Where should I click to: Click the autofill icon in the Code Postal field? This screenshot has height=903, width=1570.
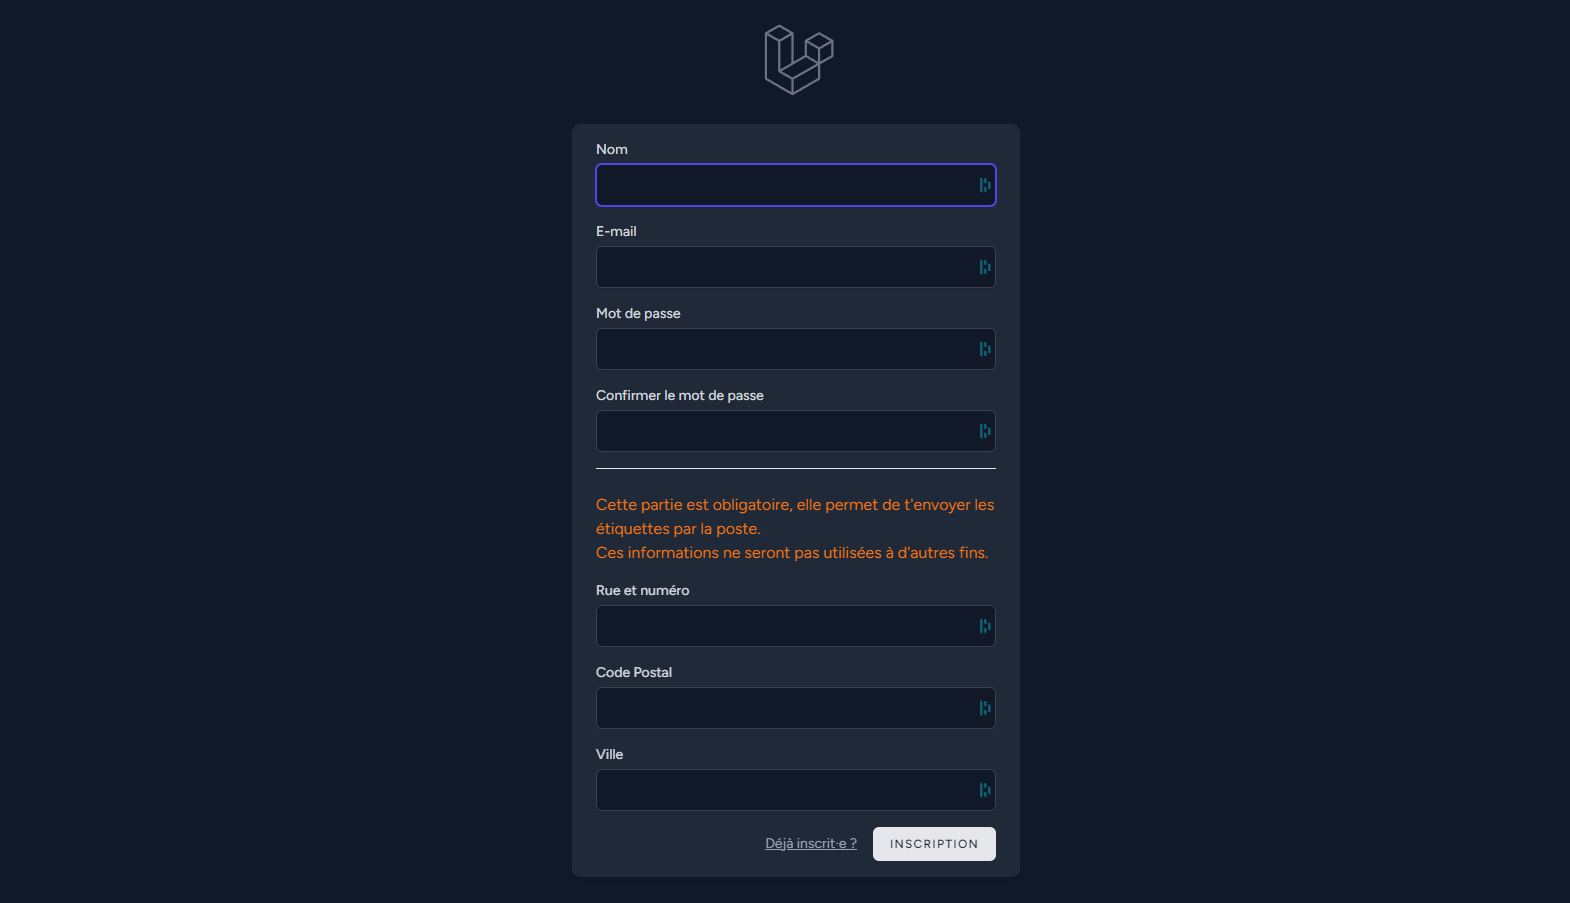(x=985, y=708)
